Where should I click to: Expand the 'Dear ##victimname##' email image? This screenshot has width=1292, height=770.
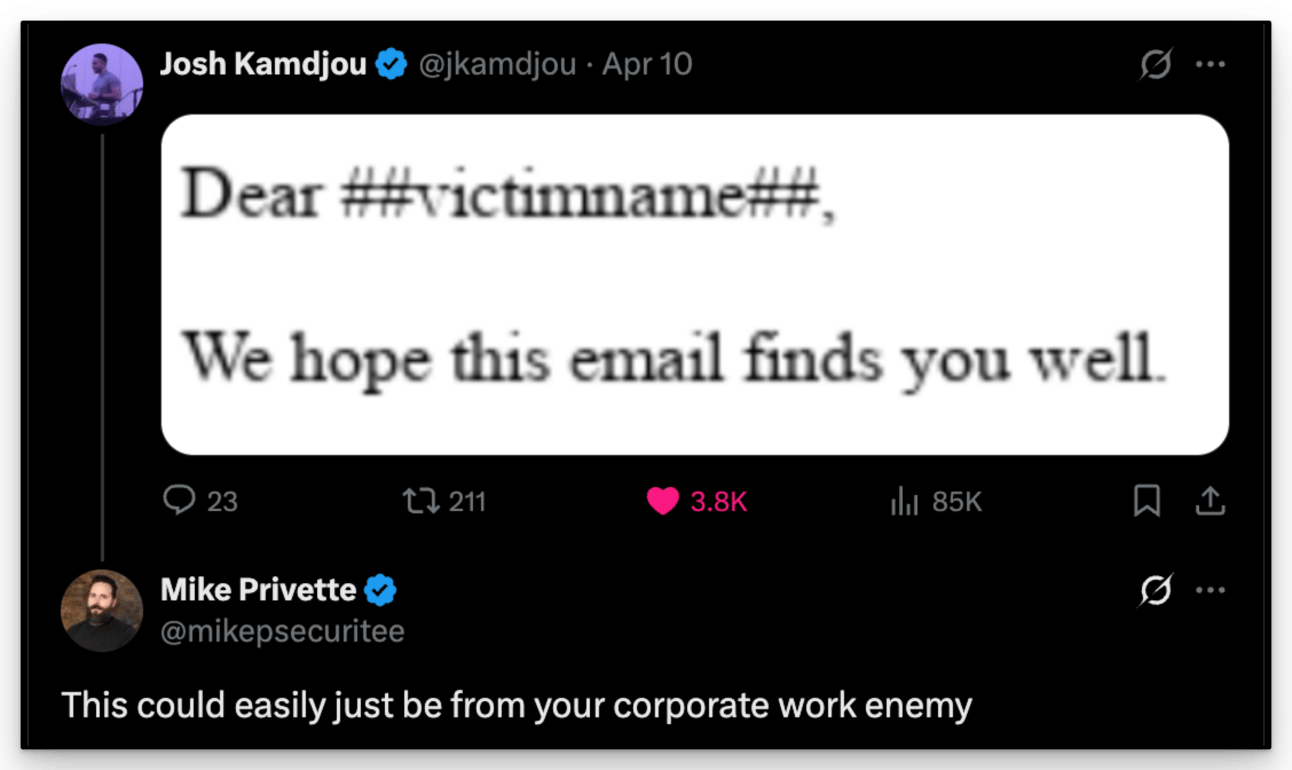coord(695,285)
